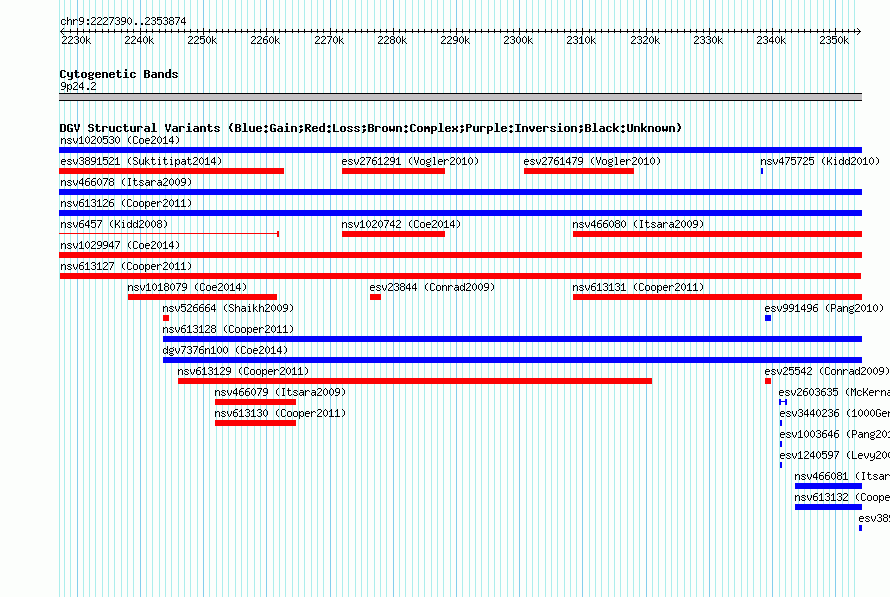
Task: Select the esv2603635 variant label
Action: [834, 392]
